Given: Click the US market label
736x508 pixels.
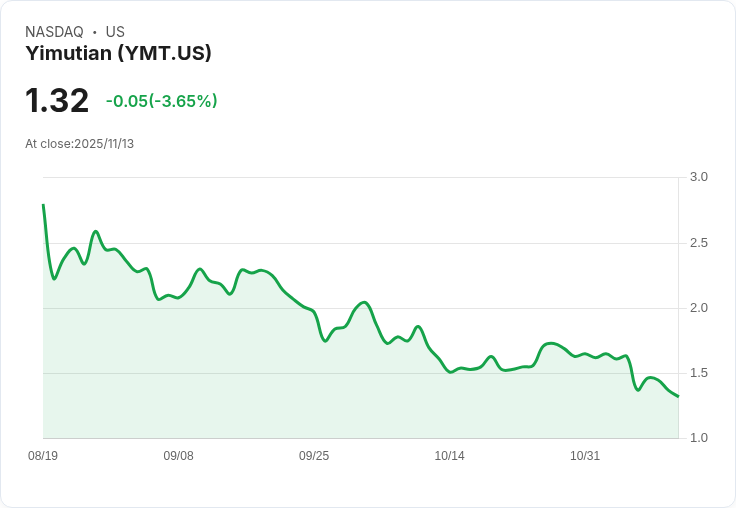Looking at the screenshot, I should (115, 32).
